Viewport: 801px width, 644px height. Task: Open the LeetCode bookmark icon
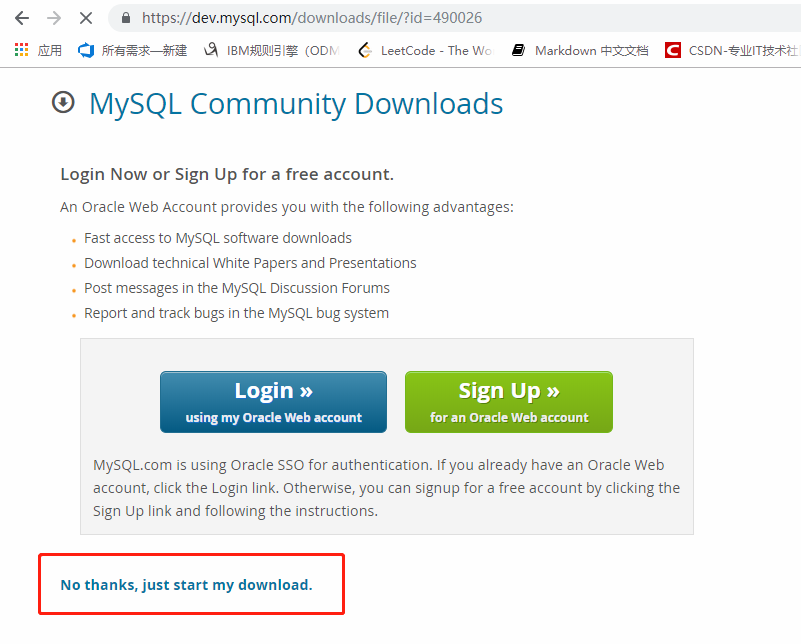[x=364, y=50]
